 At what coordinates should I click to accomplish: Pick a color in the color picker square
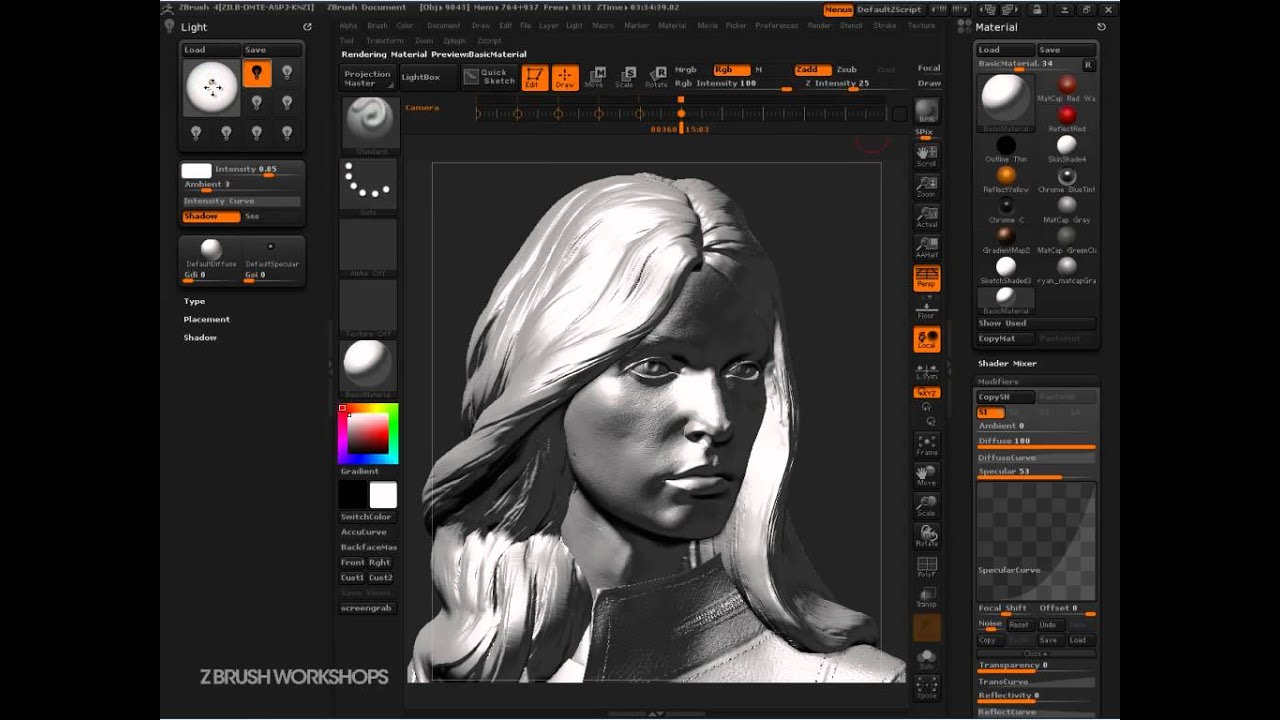pyautogui.click(x=367, y=433)
